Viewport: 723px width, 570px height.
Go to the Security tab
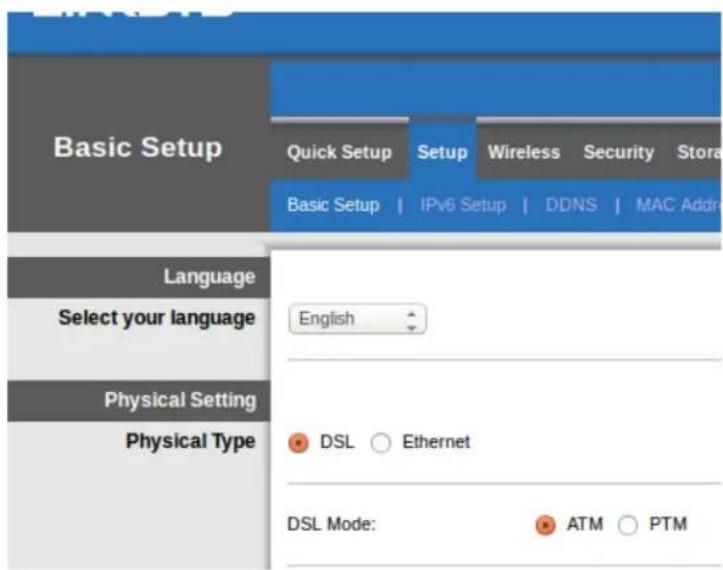(x=618, y=152)
